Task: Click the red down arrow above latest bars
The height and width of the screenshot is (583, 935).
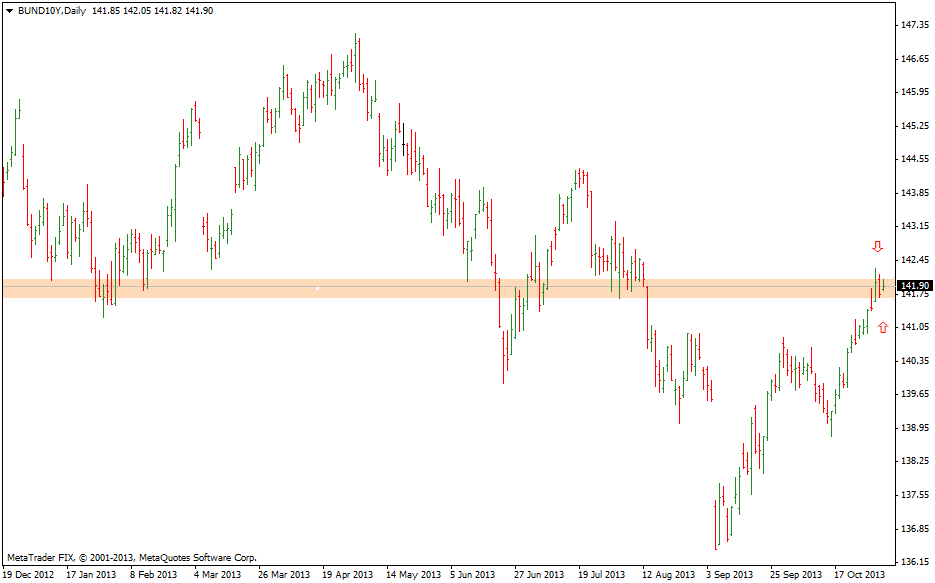Action: (877, 247)
